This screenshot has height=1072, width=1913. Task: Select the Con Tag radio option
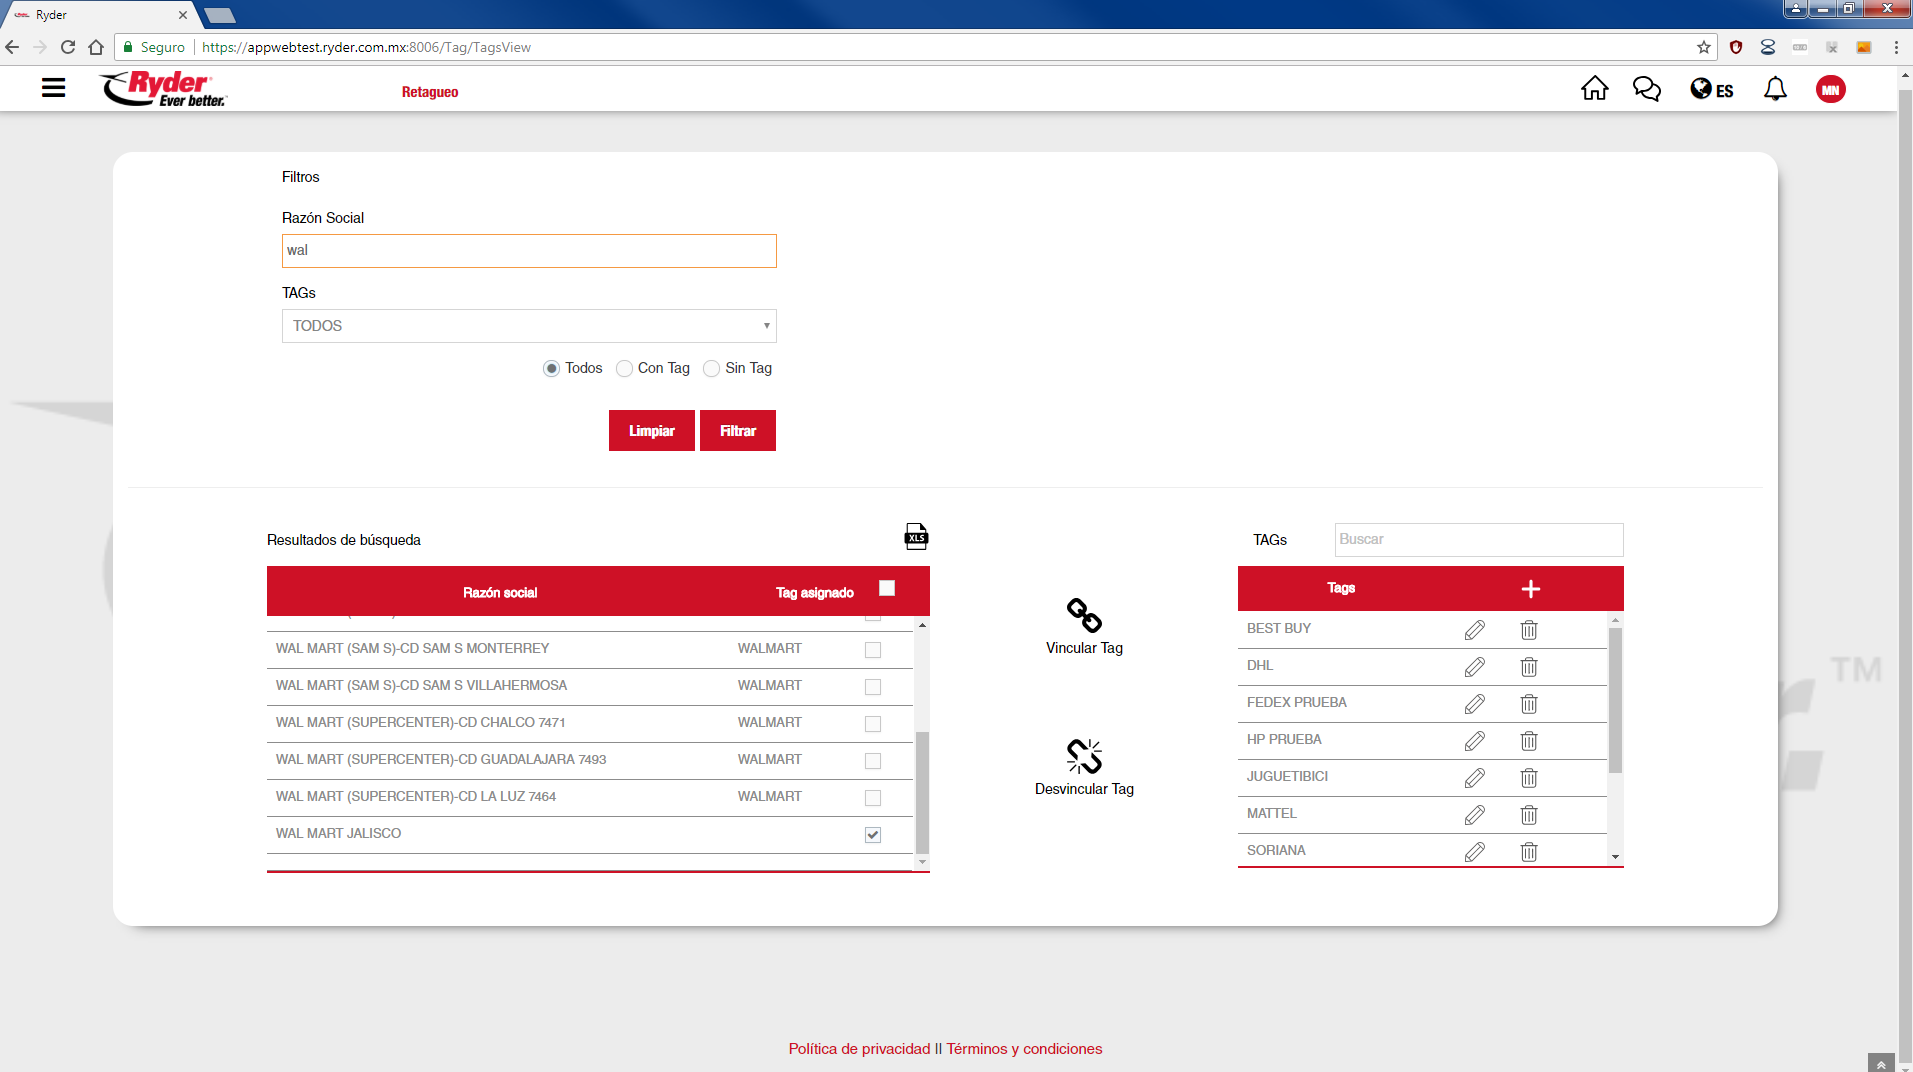pos(625,369)
